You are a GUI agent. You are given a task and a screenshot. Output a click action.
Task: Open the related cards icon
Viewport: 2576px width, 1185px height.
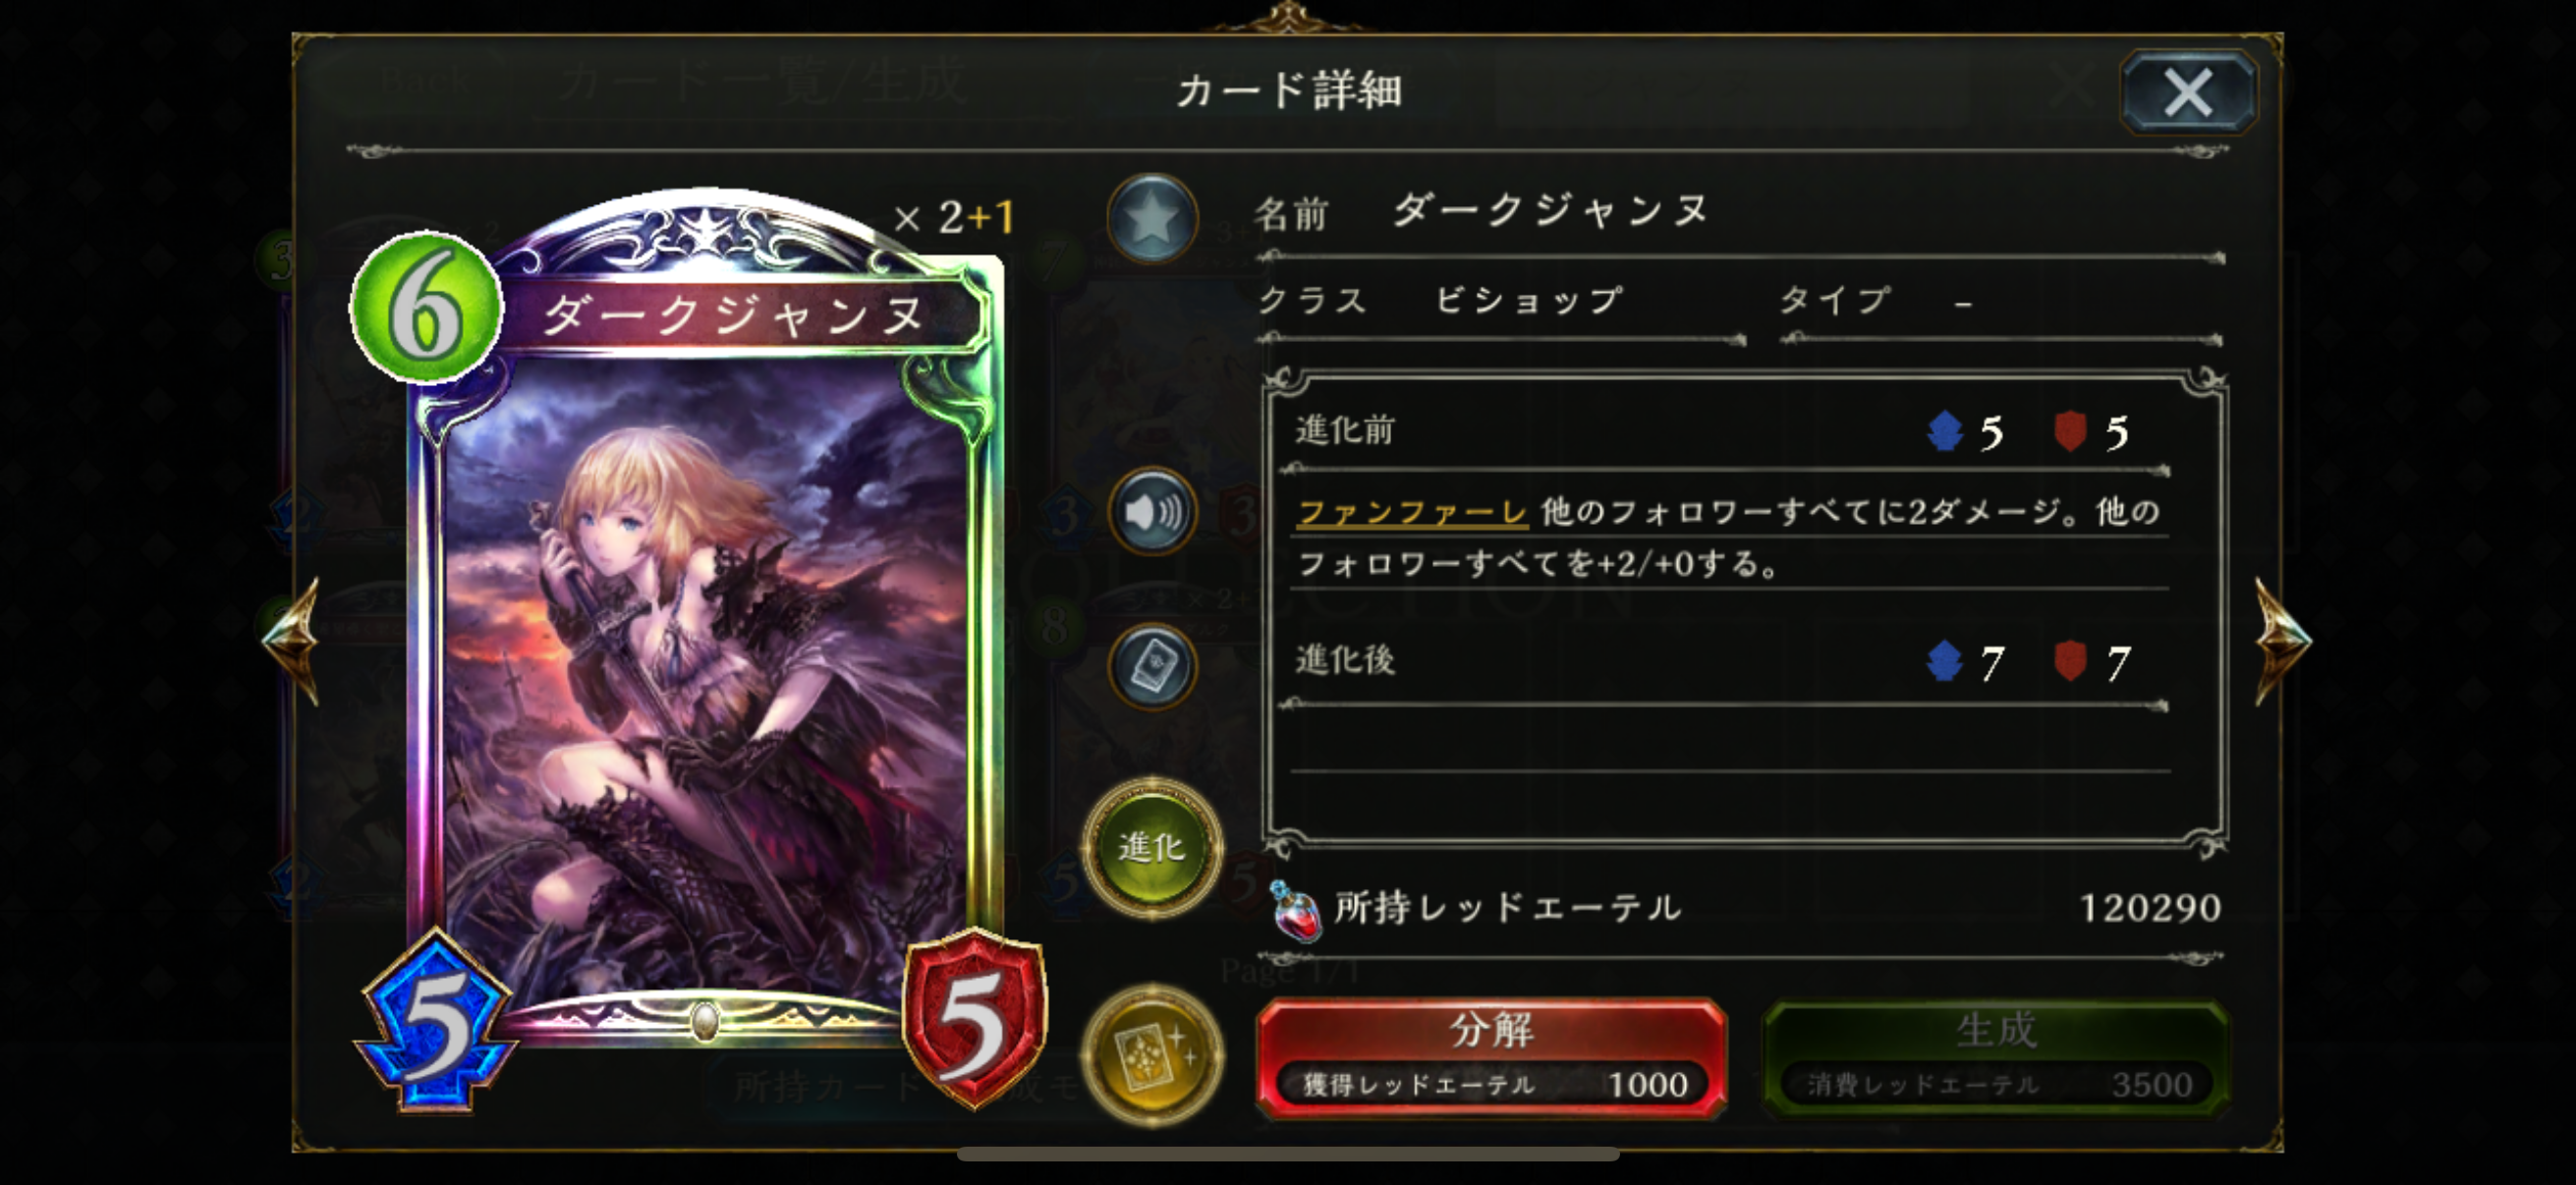[1152, 667]
